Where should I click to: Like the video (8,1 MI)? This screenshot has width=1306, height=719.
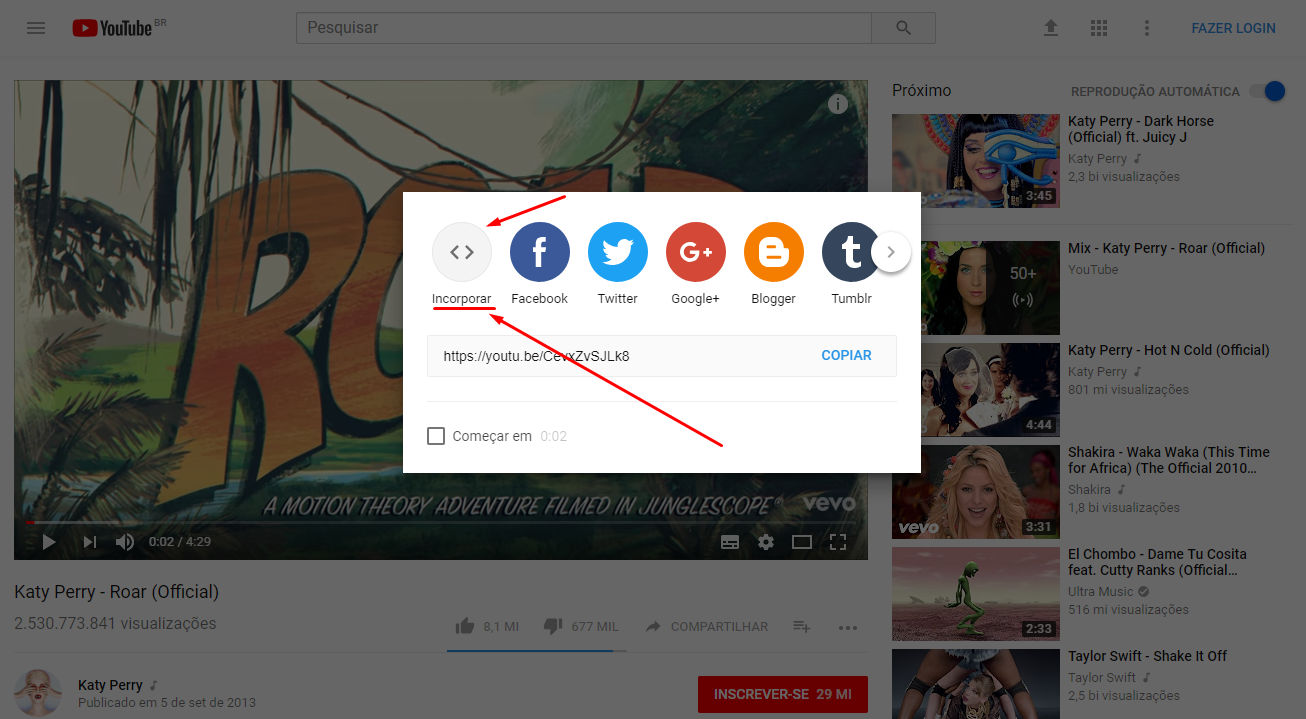click(487, 627)
